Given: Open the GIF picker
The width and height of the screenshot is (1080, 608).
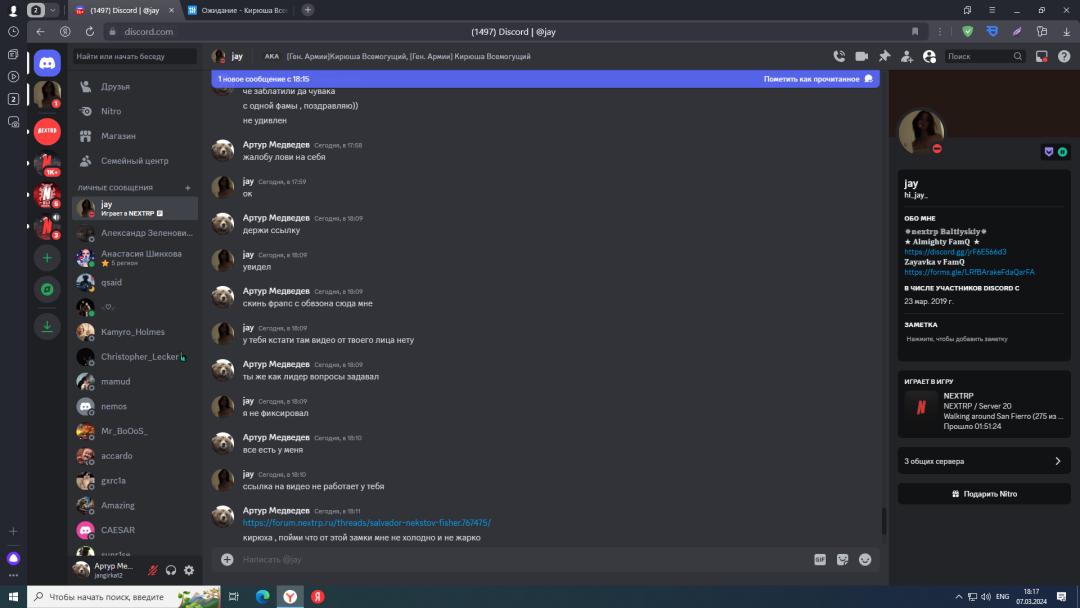Looking at the screenshot, I should (820, 560).
